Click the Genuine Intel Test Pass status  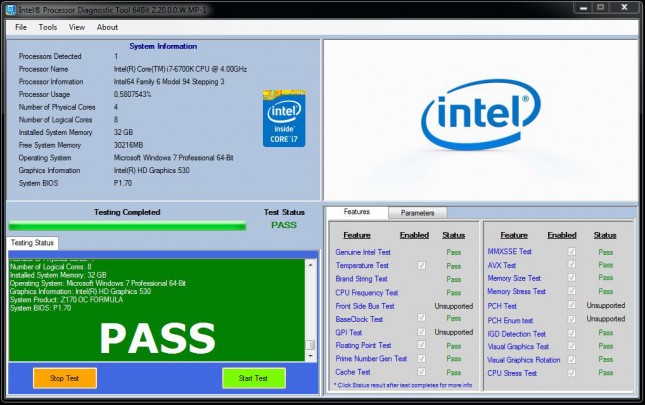tap(454, 252)
